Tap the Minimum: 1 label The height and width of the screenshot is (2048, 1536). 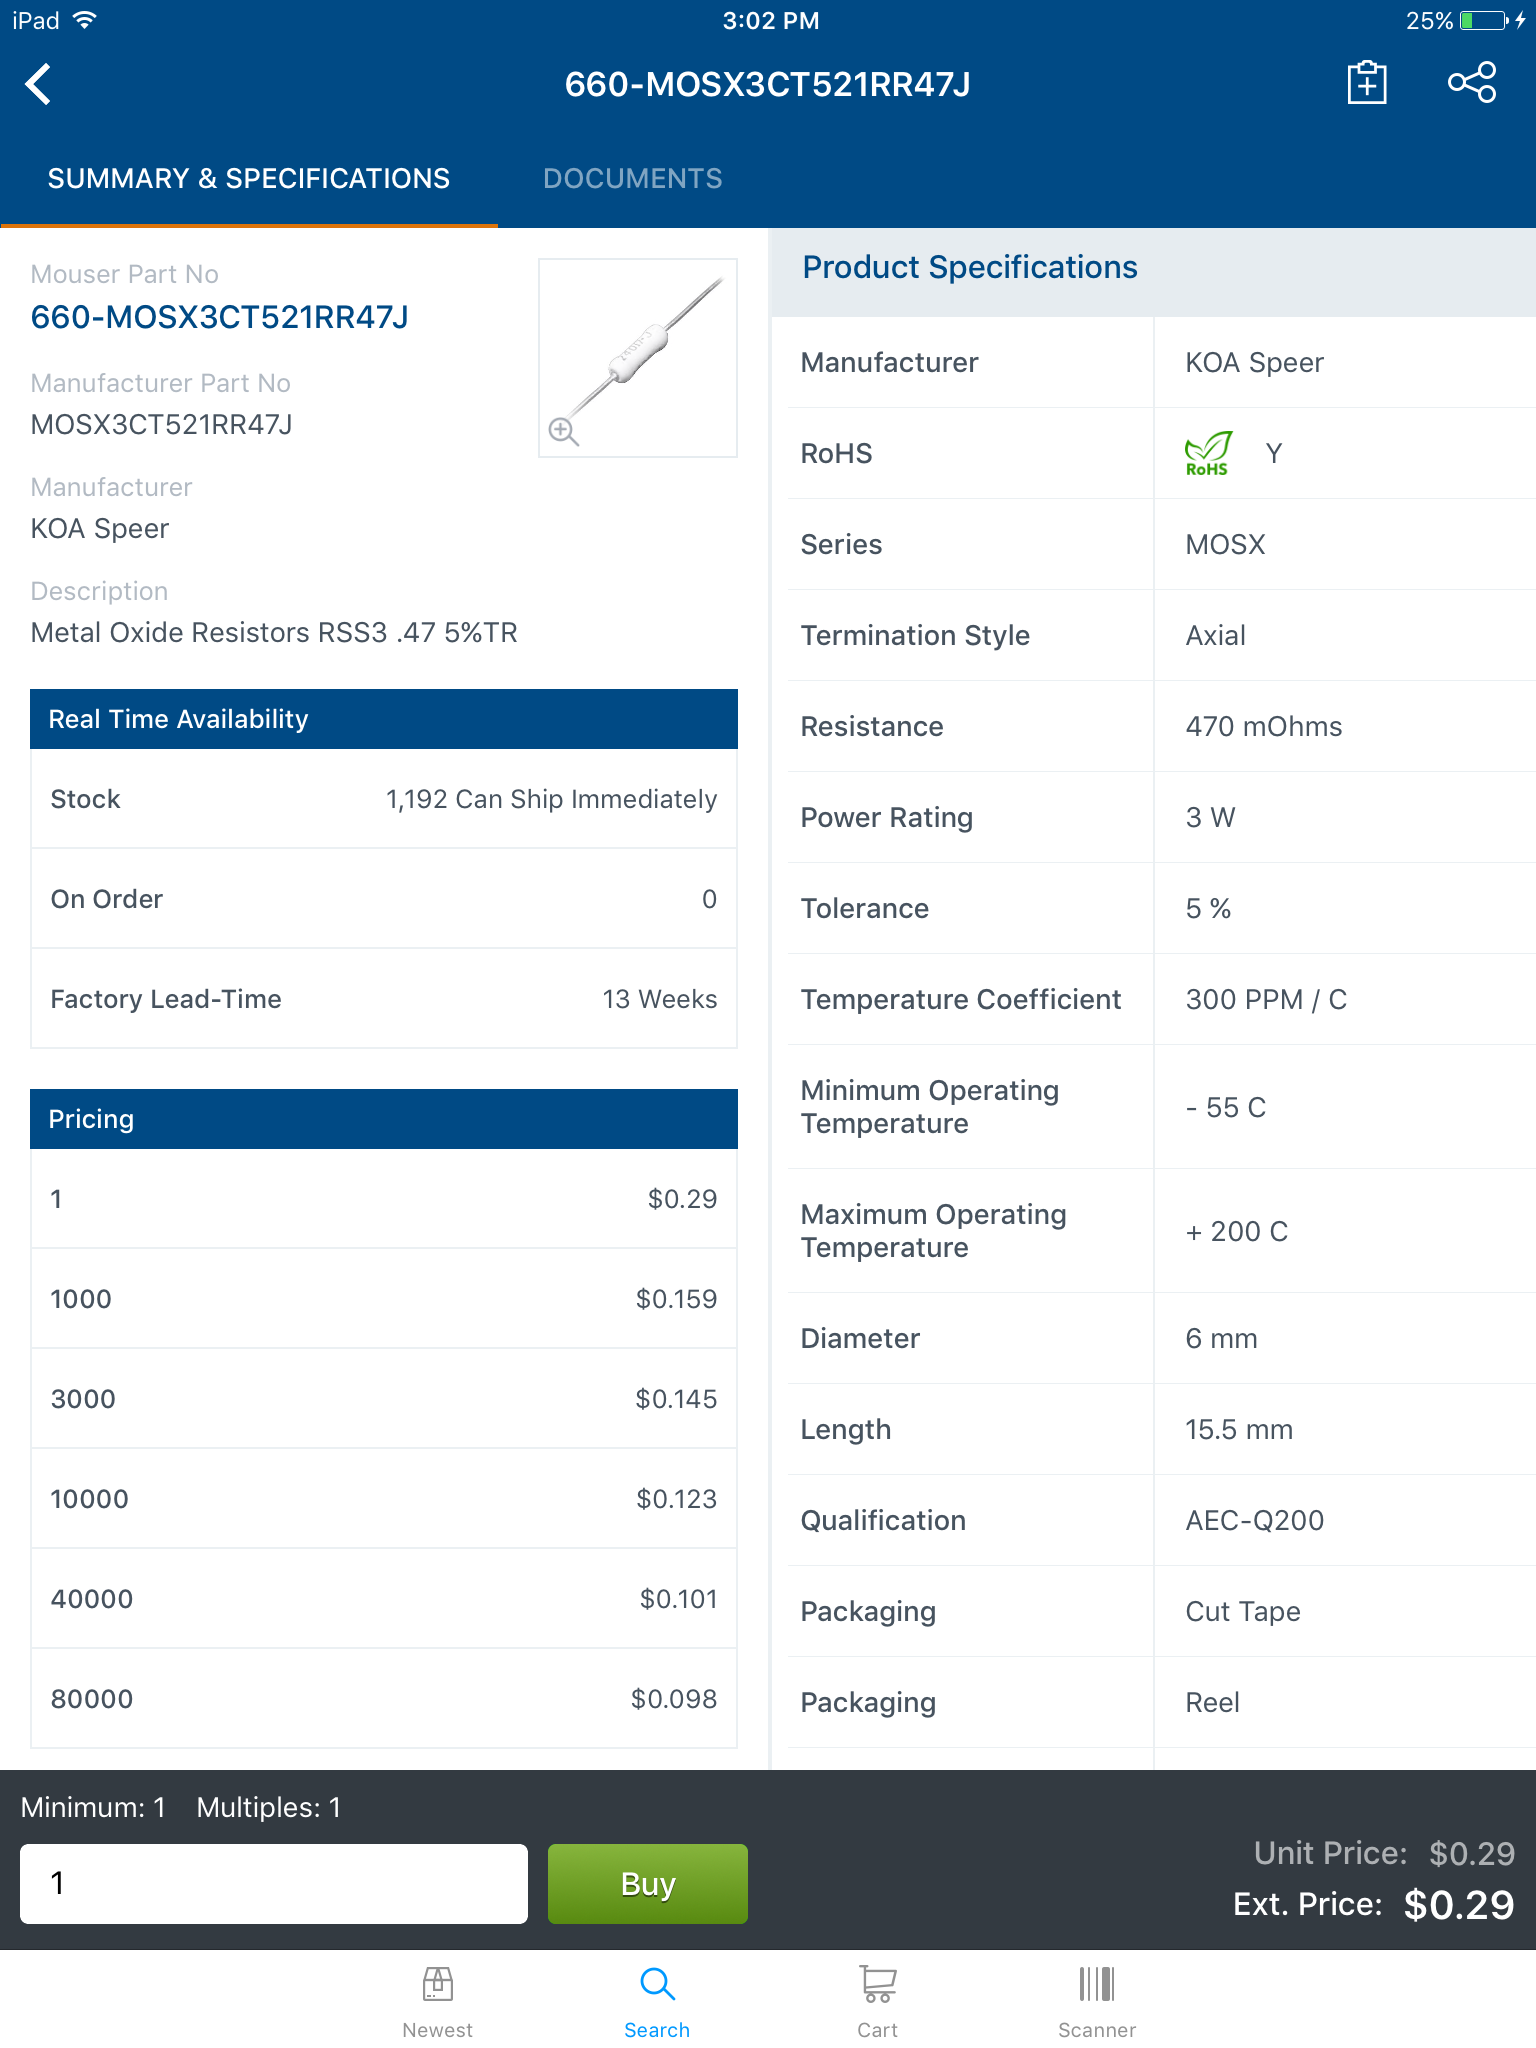(x=93, y=1807)
